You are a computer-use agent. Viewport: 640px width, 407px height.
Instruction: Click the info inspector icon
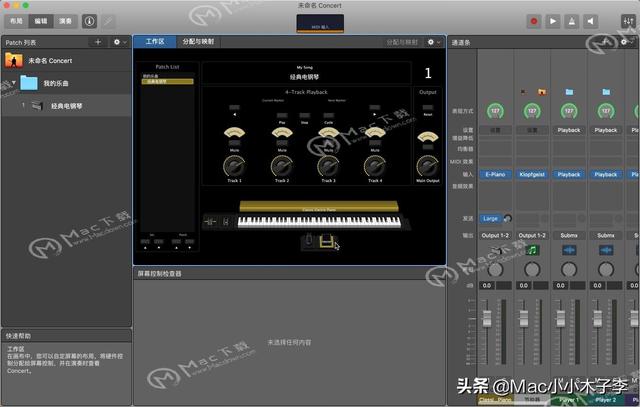coord(89,21)
